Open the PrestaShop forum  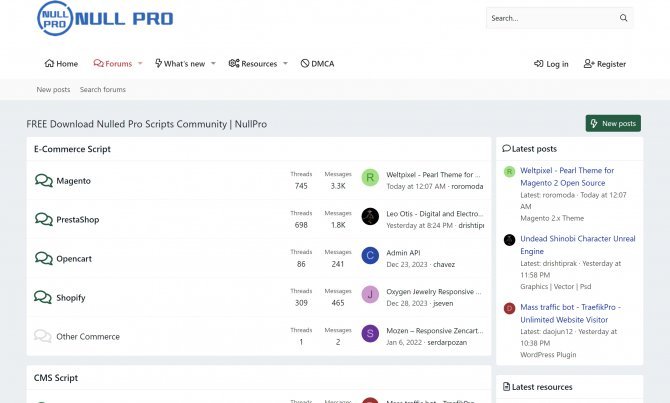(x=78, y=220)
